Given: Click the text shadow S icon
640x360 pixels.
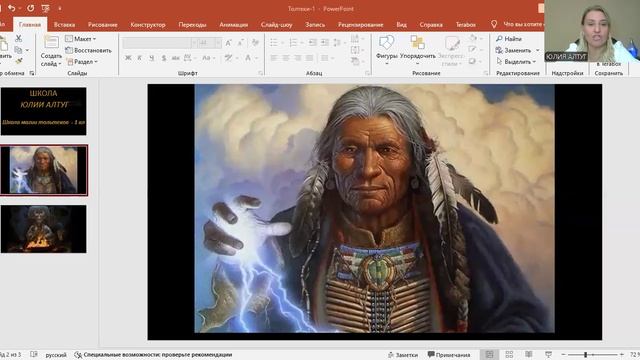Looking at the screenshot, I should tap(164, 58).
